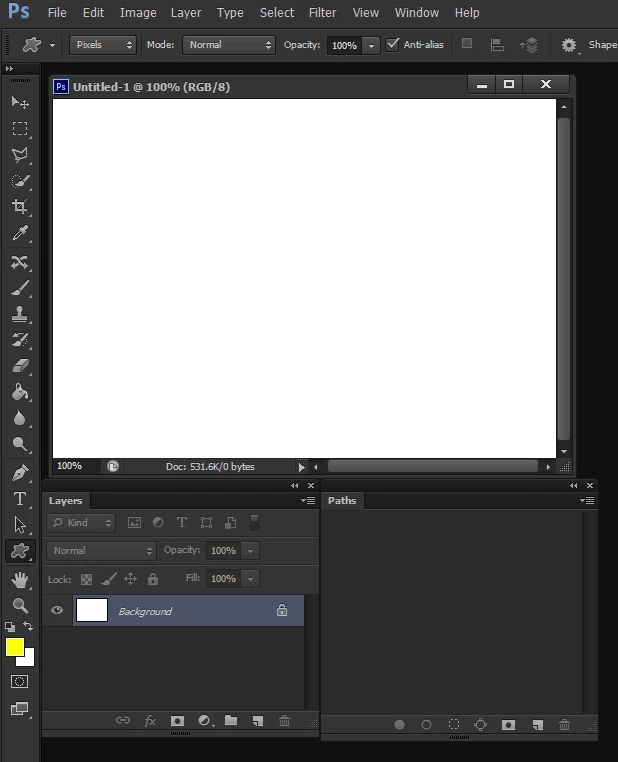Open the Edit menu
Screen dimensions: 618x762
93,13
